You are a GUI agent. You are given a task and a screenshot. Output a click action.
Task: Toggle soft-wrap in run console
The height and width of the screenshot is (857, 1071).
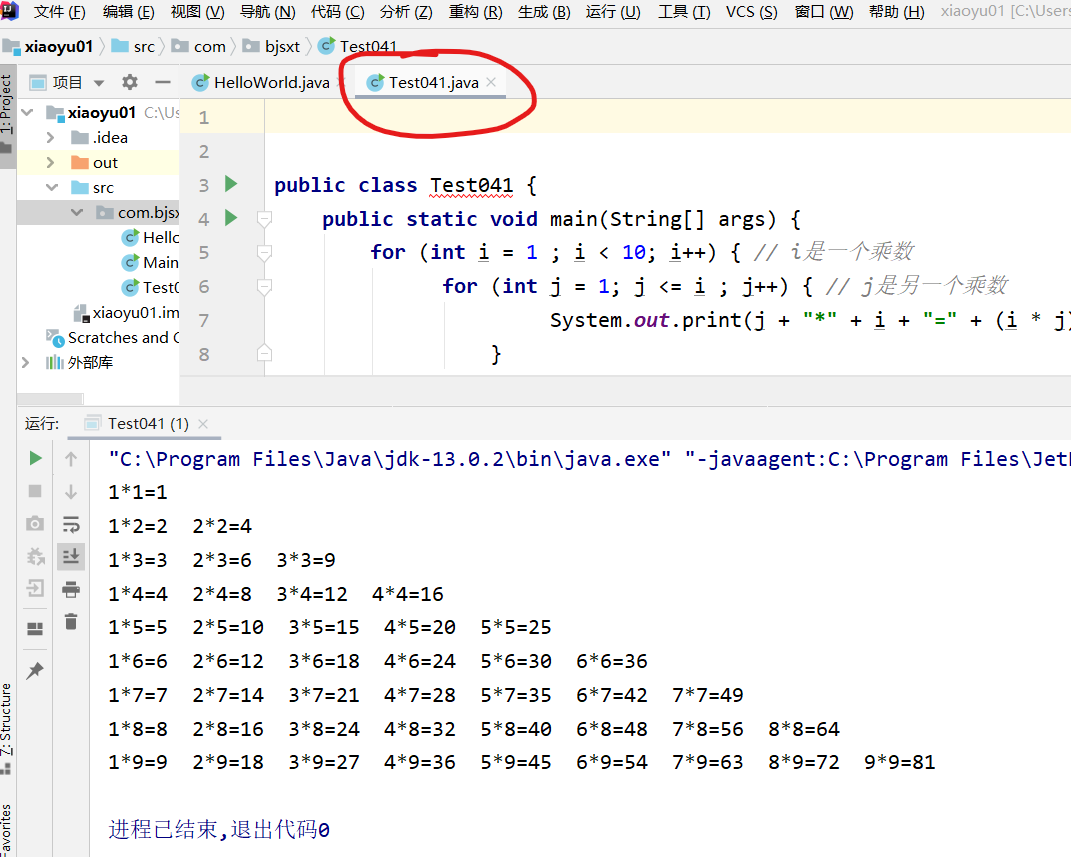71,524
